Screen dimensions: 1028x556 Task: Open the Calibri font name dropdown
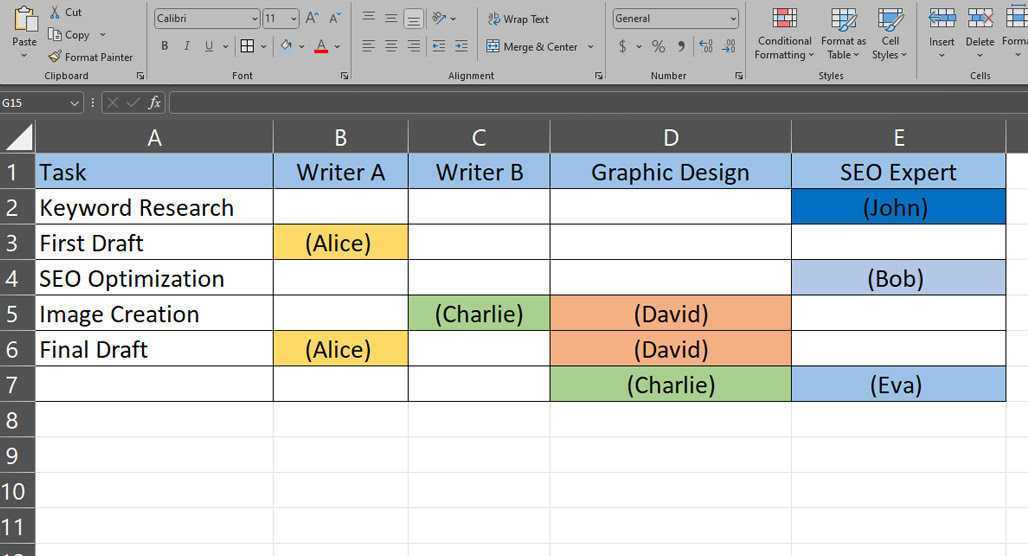(x=255, y=19)
